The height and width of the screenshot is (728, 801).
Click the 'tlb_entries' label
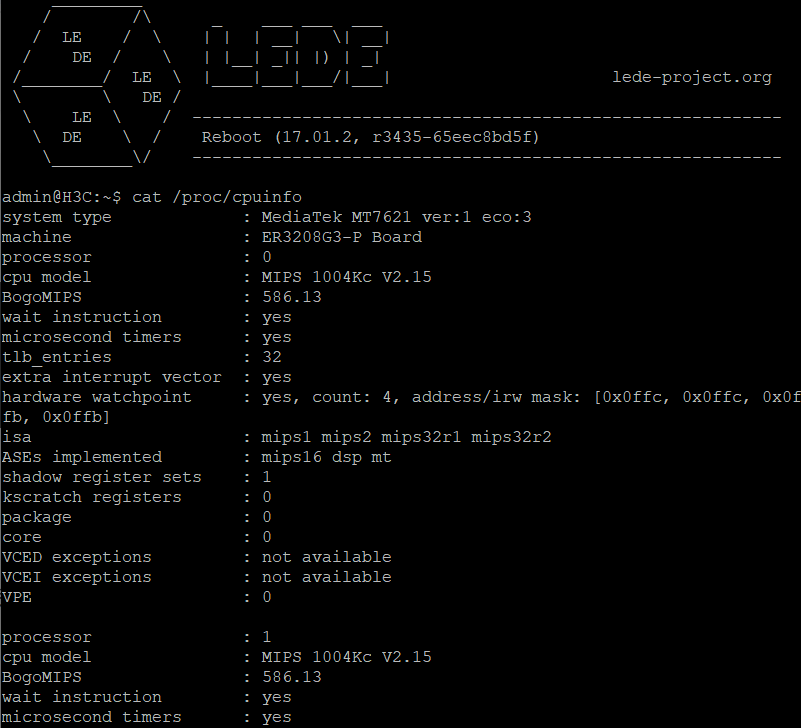57,357
